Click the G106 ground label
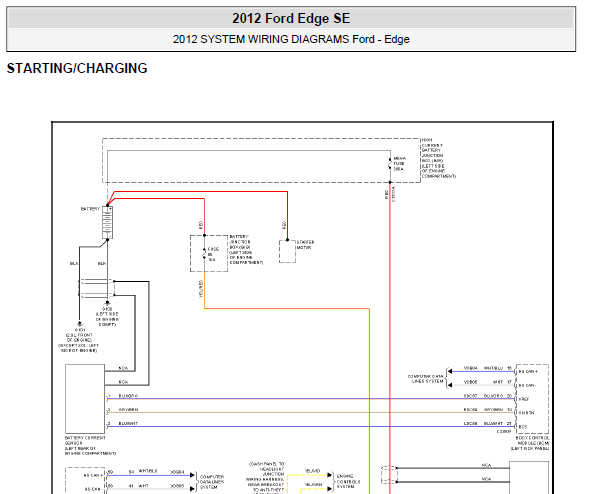Screen dimensions: 603x494 click(107, 317)
